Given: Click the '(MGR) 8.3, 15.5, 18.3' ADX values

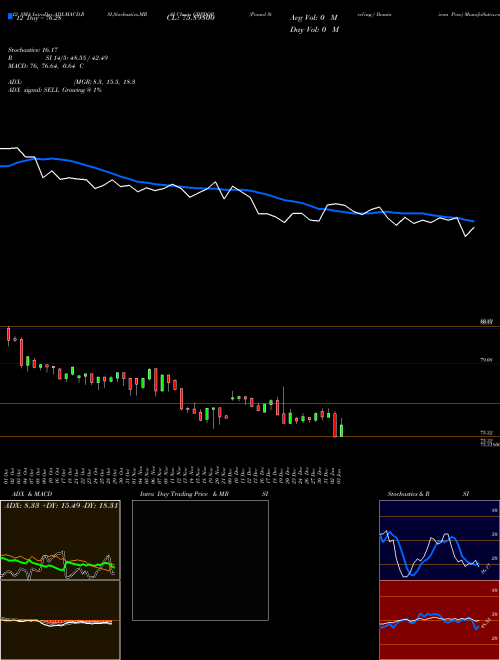Looking at the screenshot, I should [104, 82].
